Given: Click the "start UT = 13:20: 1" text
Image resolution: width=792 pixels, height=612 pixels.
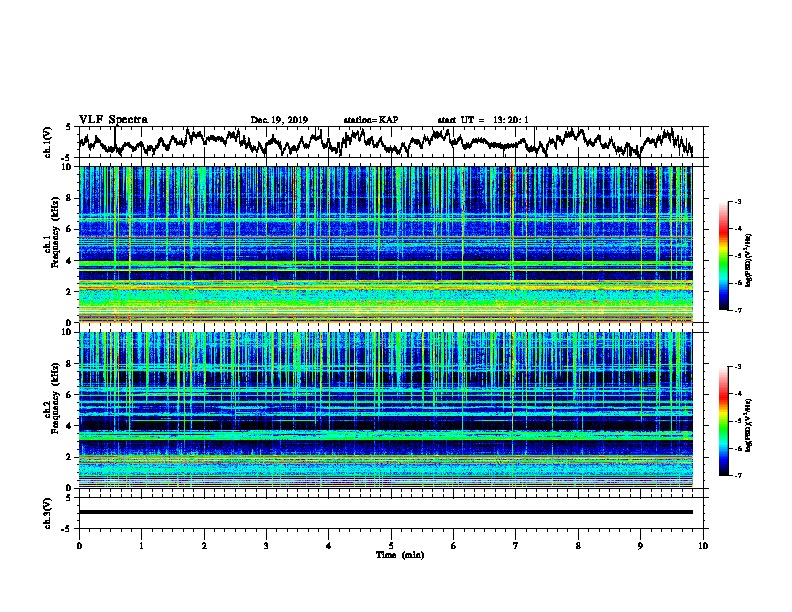Looking at the screenshot, I should (x=483, y=120).
